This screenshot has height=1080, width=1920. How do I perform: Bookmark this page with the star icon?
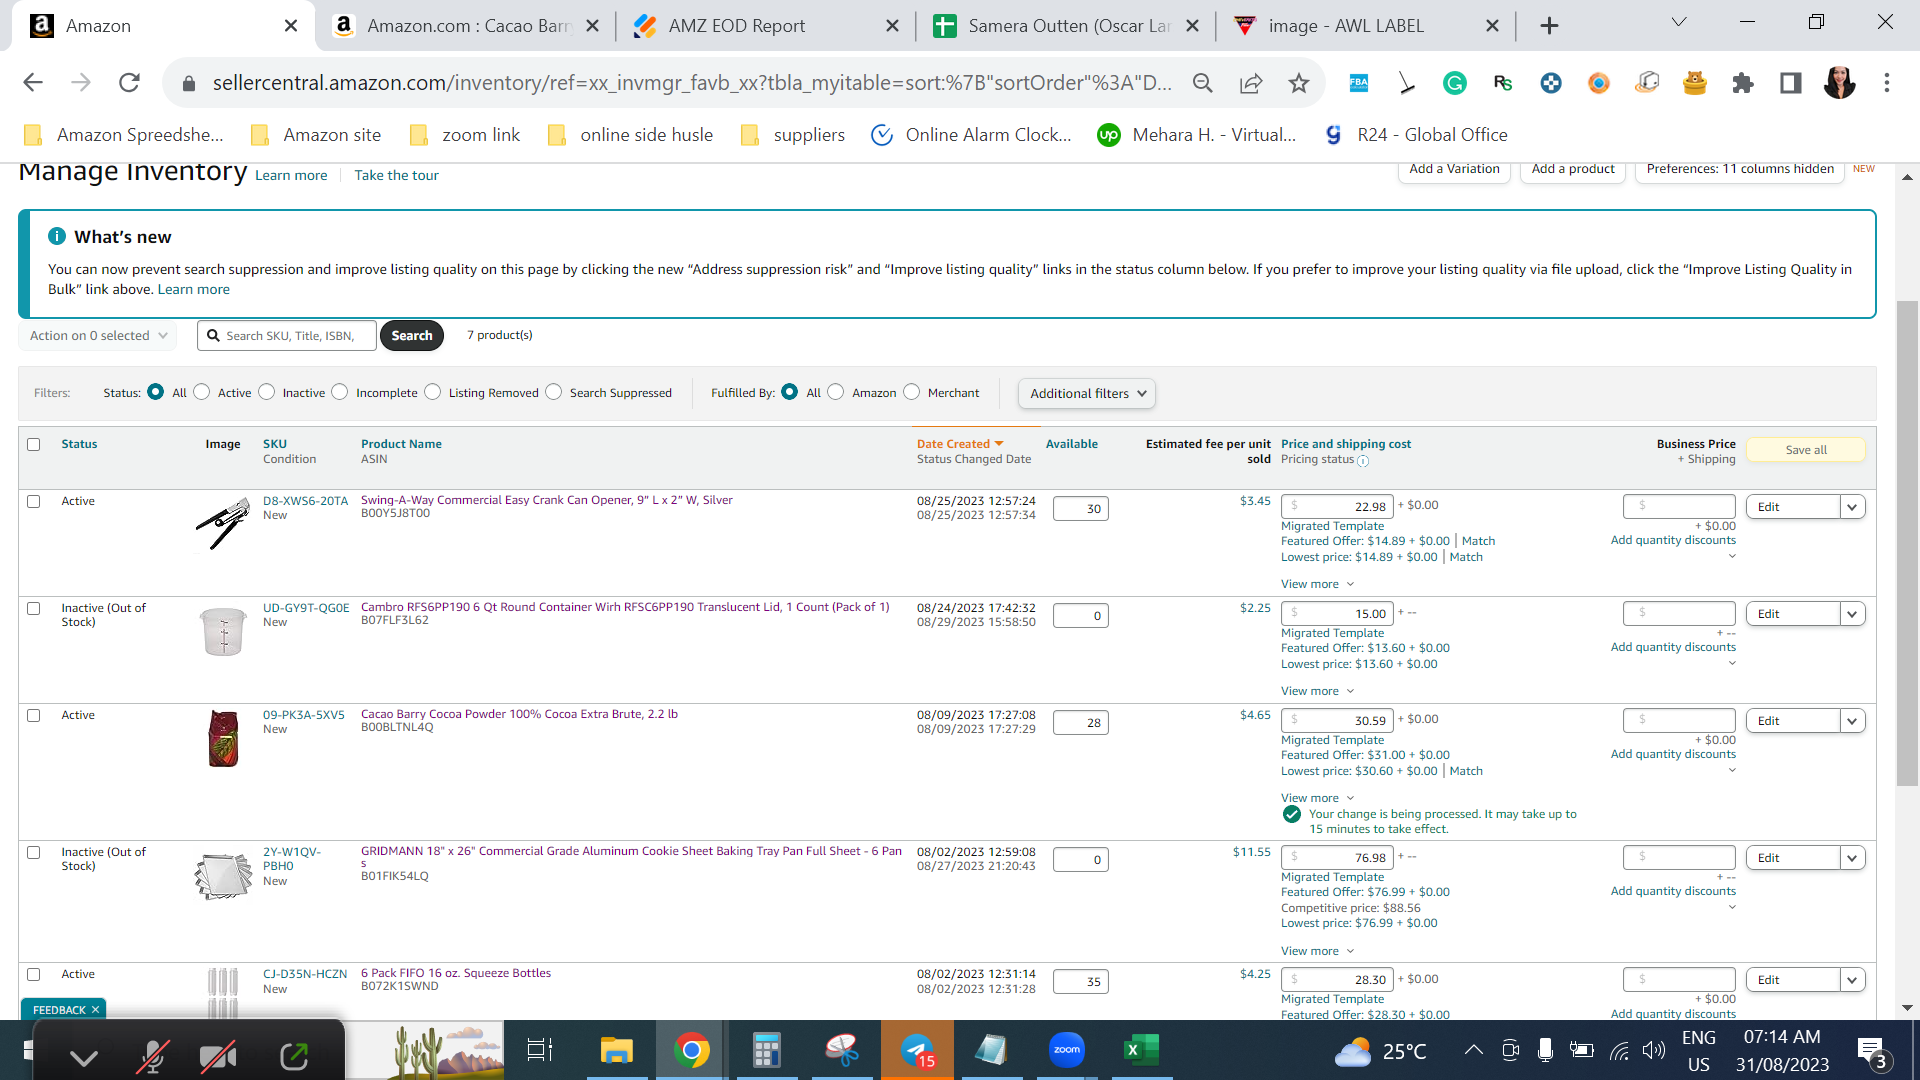pyautogui.click(x=1299, y=83)
